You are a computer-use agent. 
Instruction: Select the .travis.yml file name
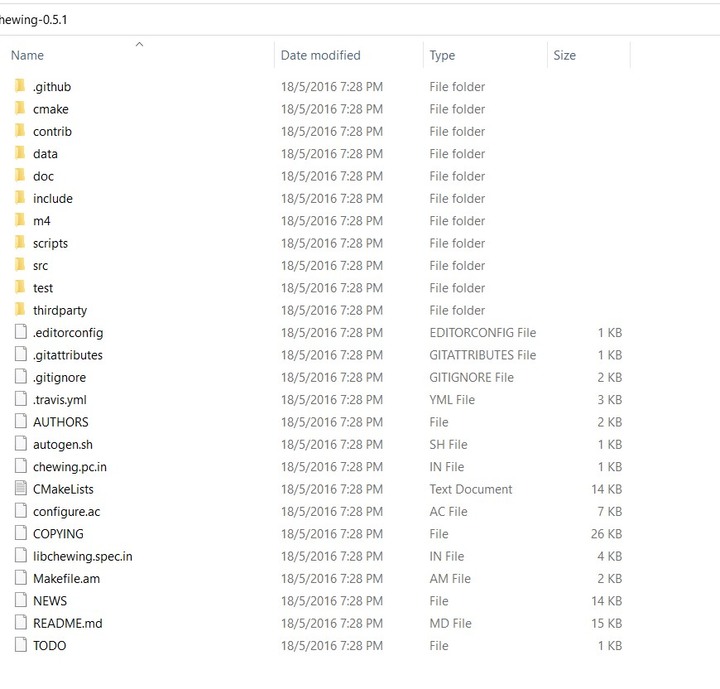60,400
